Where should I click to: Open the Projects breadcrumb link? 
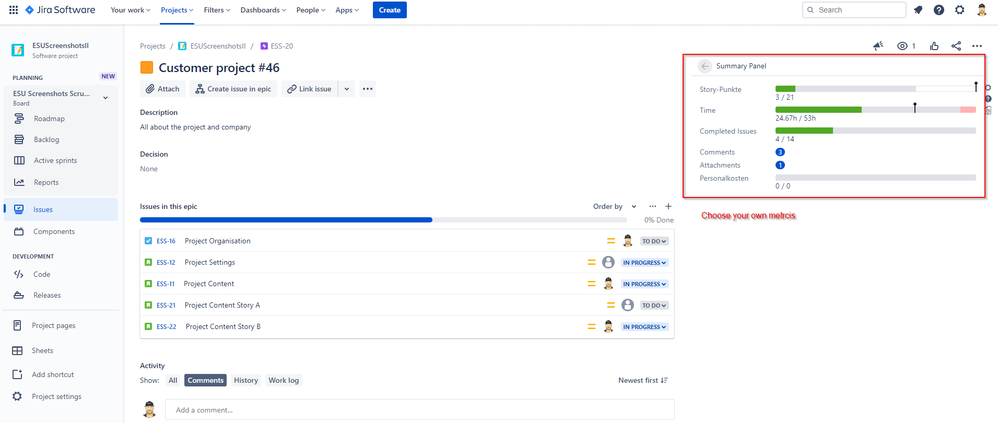[x=153, y=46]
